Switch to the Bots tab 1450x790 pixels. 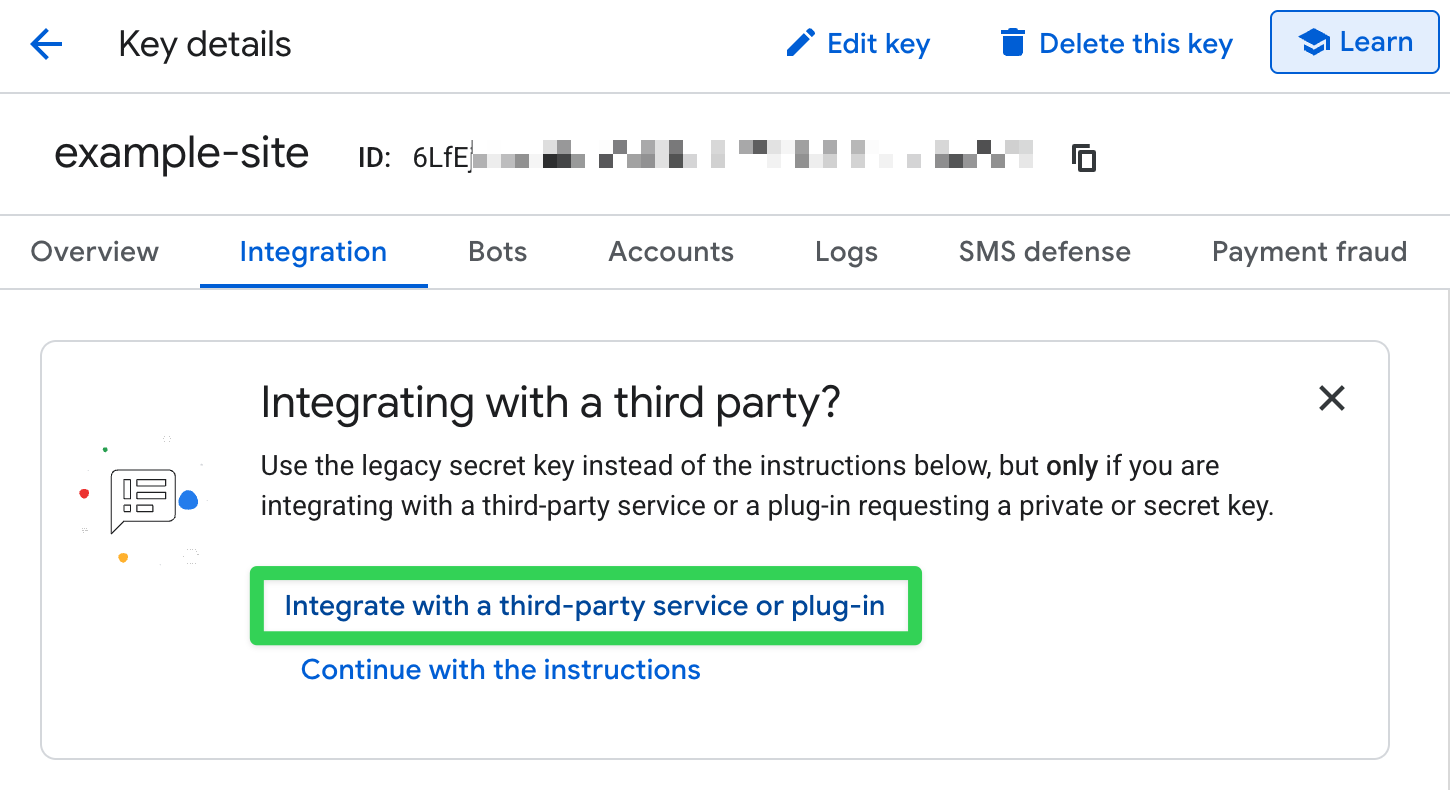[497, 252]
